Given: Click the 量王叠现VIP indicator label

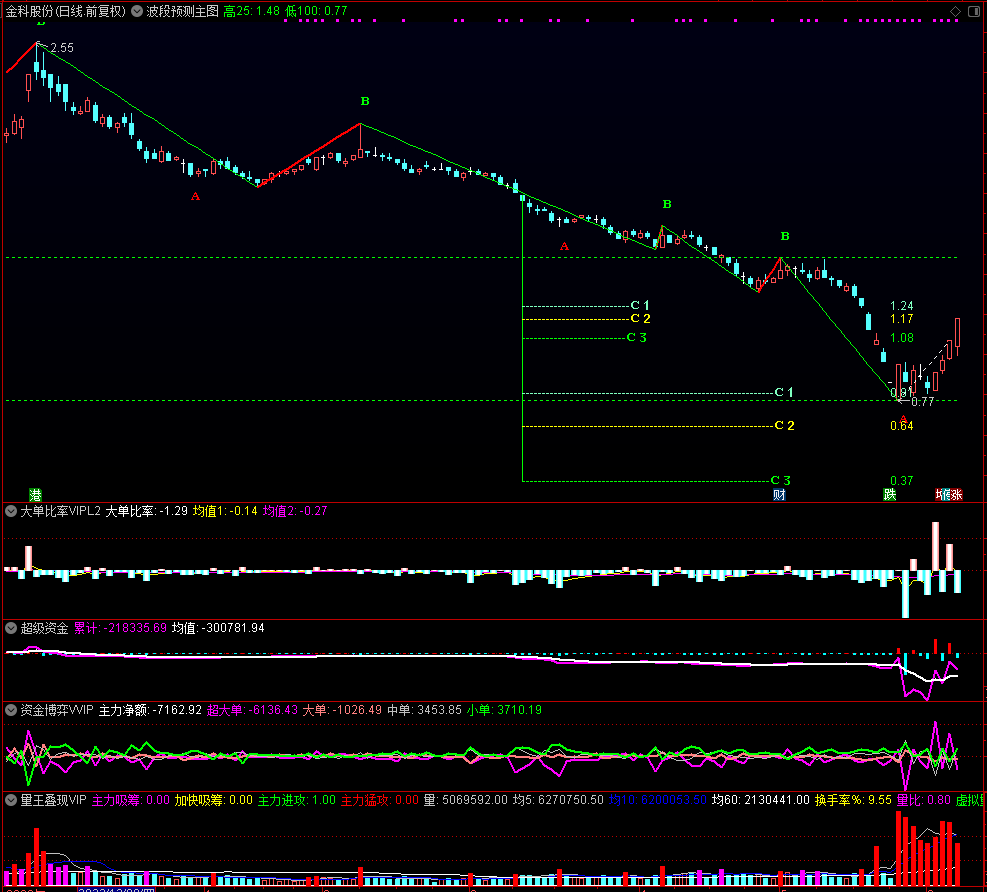Looking at the screenshot, I should (x=54, y=800).
